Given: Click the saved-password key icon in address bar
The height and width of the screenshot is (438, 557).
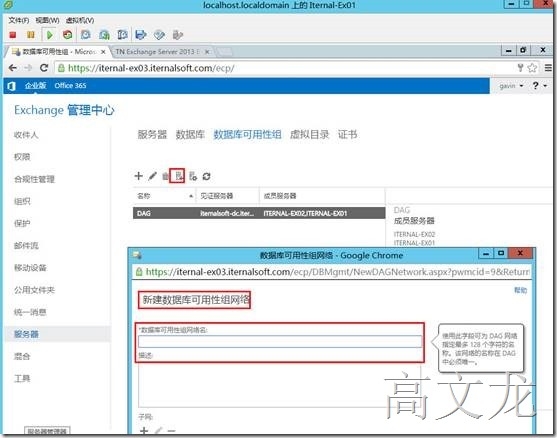Looking at the screenshot, I should pos(520,68).
